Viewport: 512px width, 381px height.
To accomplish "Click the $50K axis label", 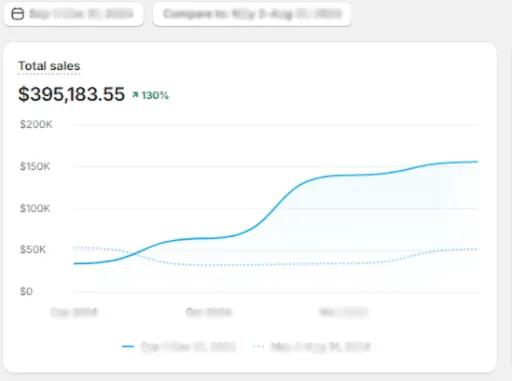I will pos(33,249).
